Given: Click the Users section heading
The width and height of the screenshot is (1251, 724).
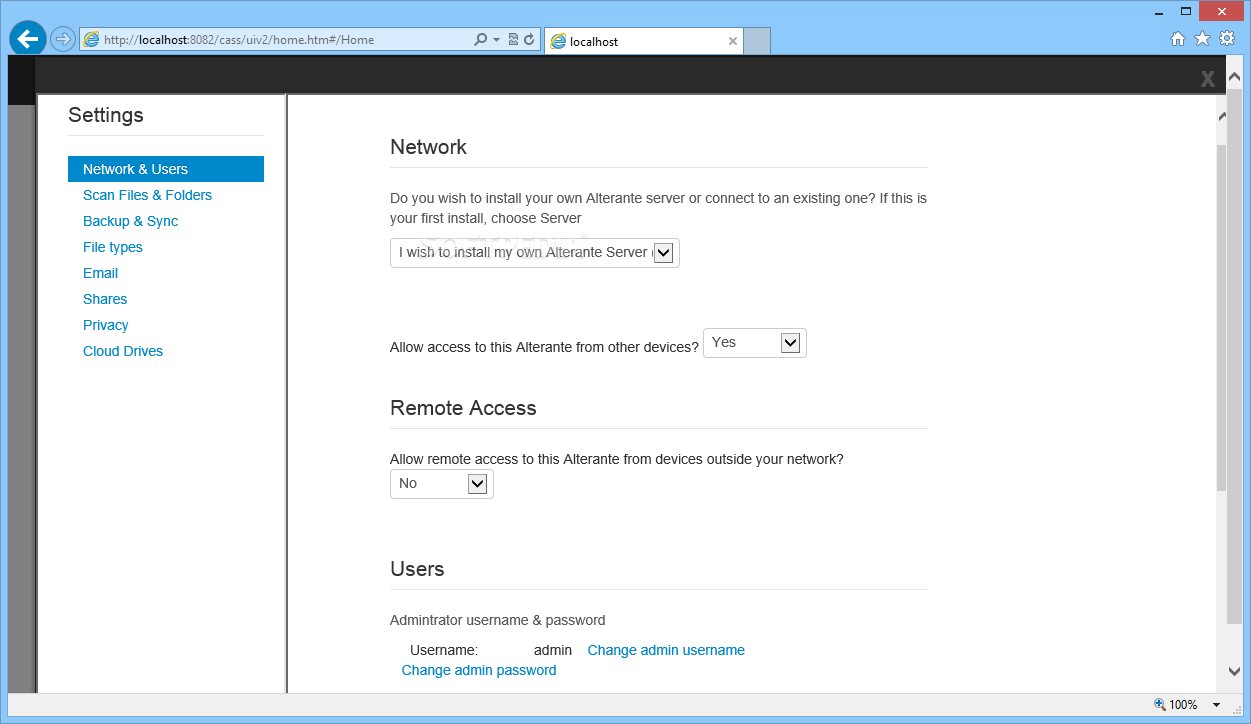Looking at the screenshot, I should pyautogui.click(x=417, y=569).
